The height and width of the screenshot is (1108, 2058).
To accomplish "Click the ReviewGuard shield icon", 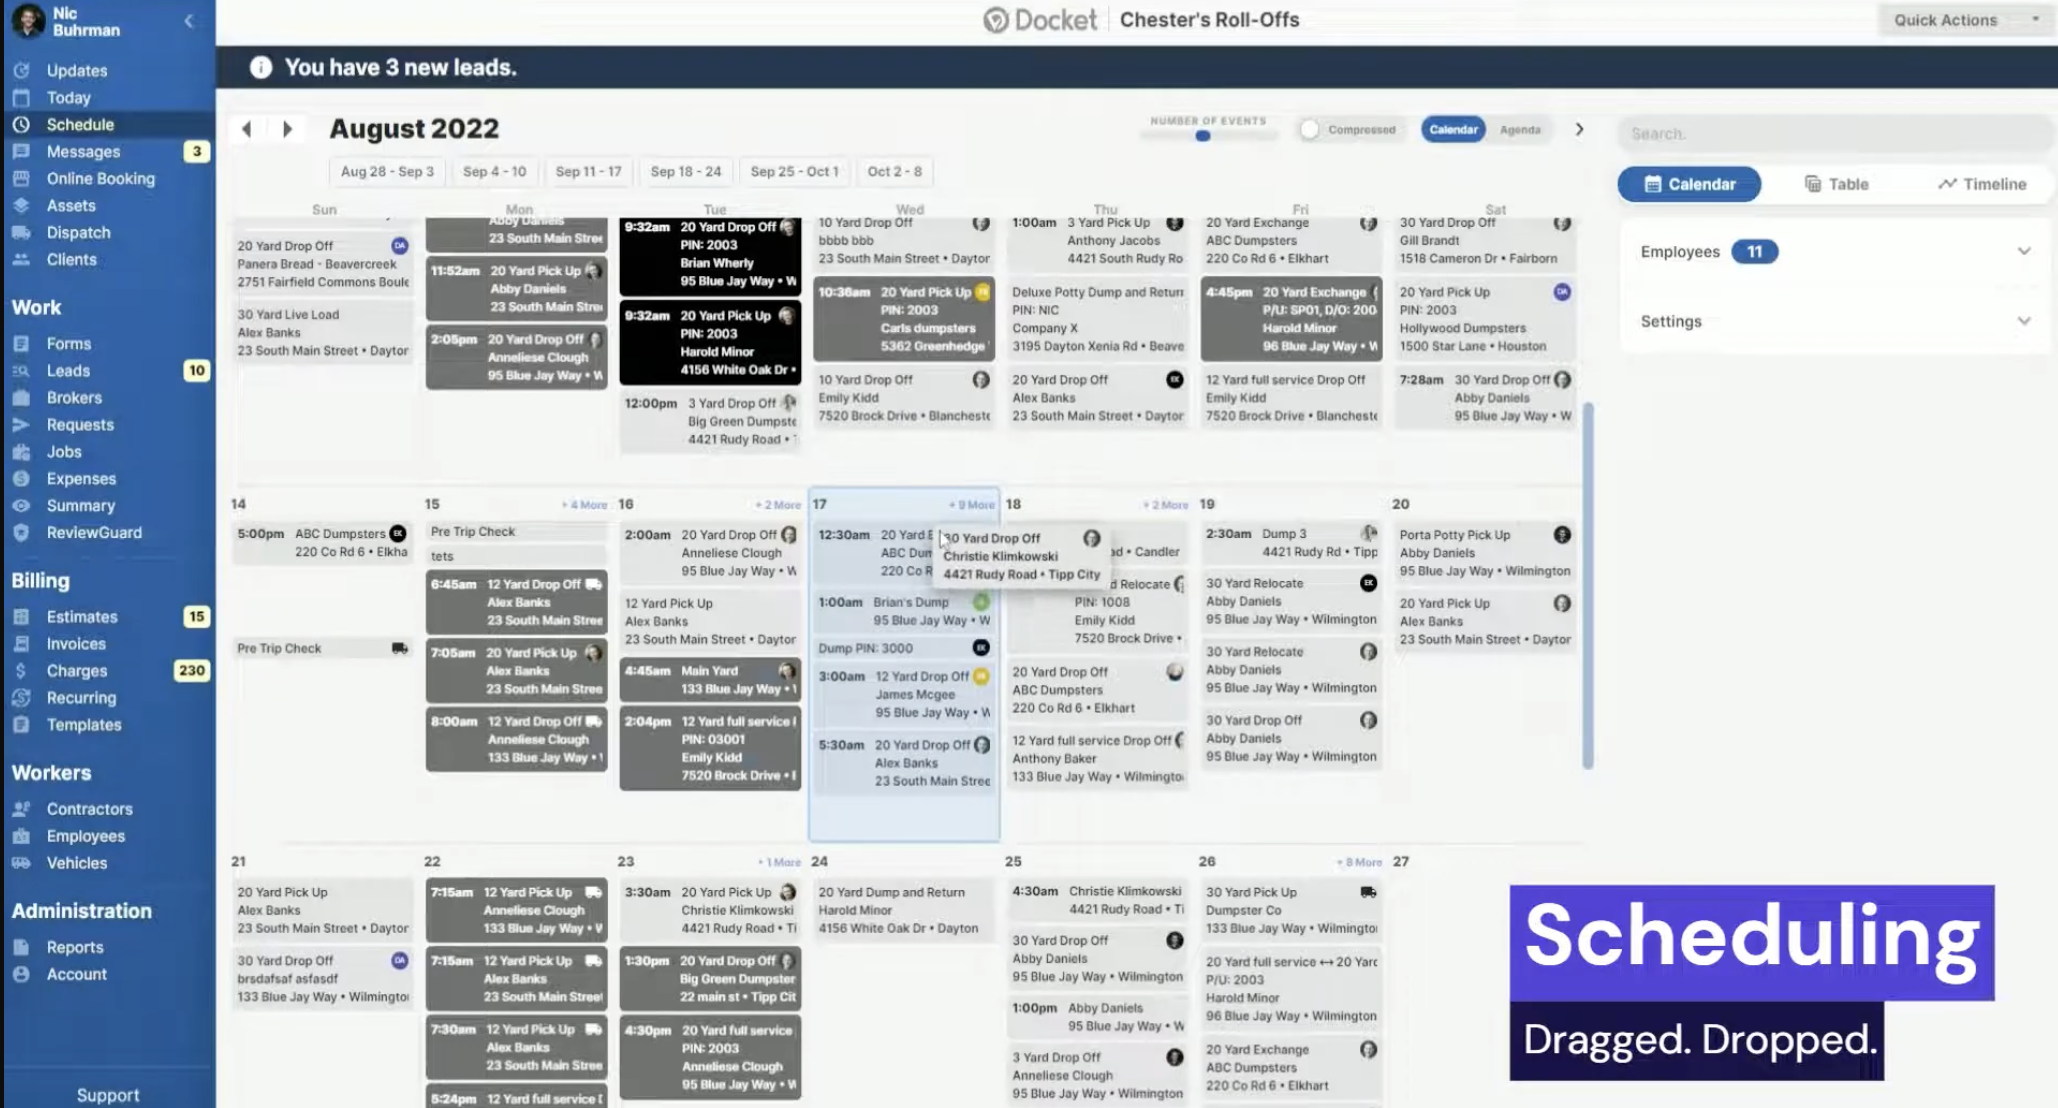I will (21, 533).
